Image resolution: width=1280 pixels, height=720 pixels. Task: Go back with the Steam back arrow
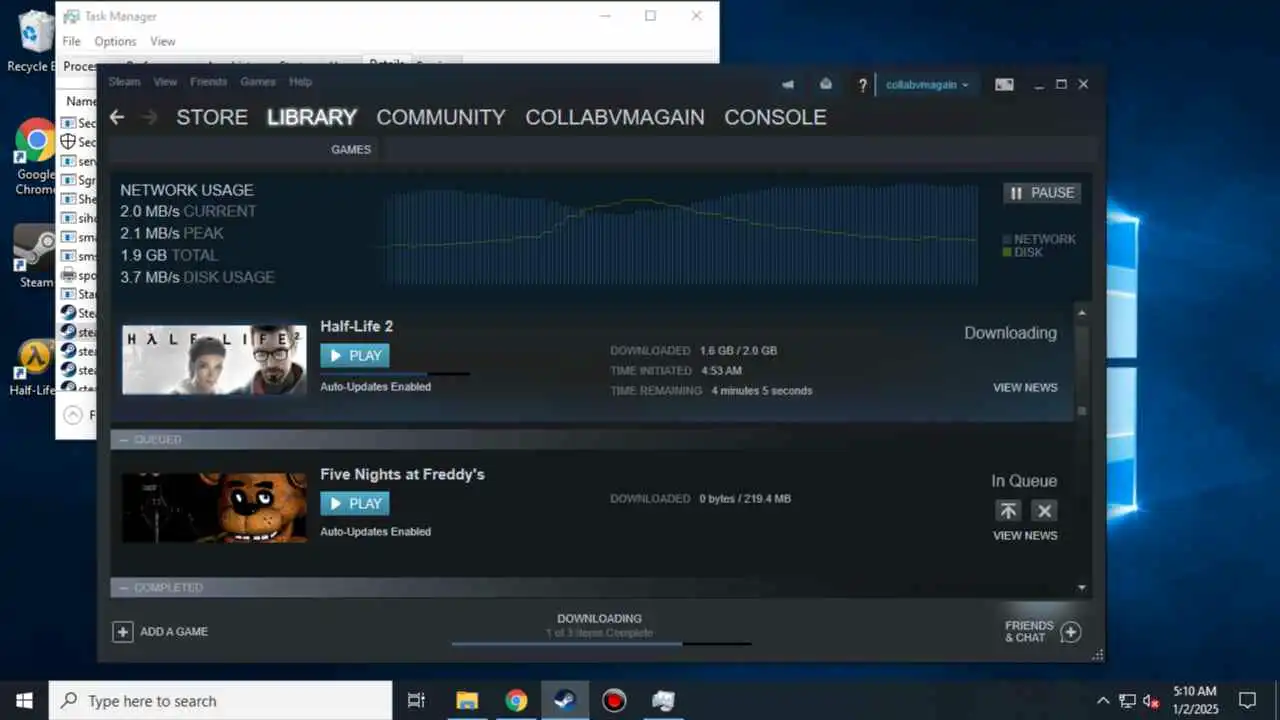[x=117, y=117]
